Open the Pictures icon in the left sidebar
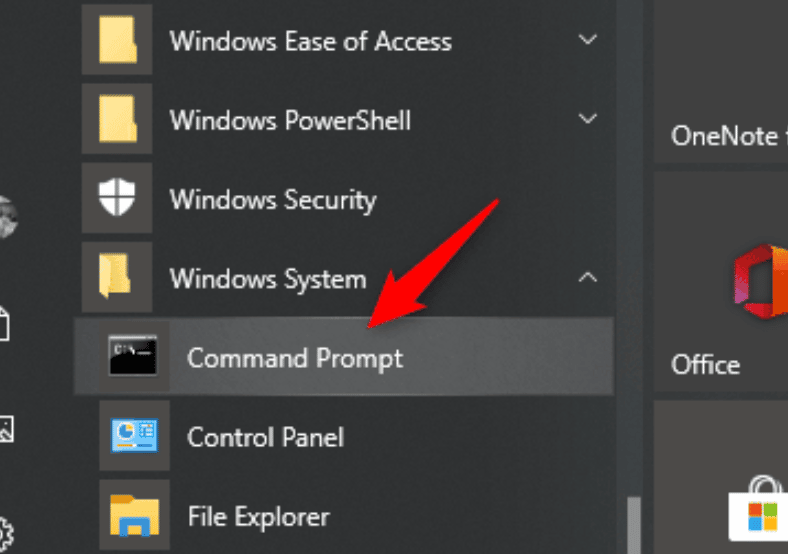Viewport: 788px width, 554px height. pyautogui.click(x=6, y=429)
